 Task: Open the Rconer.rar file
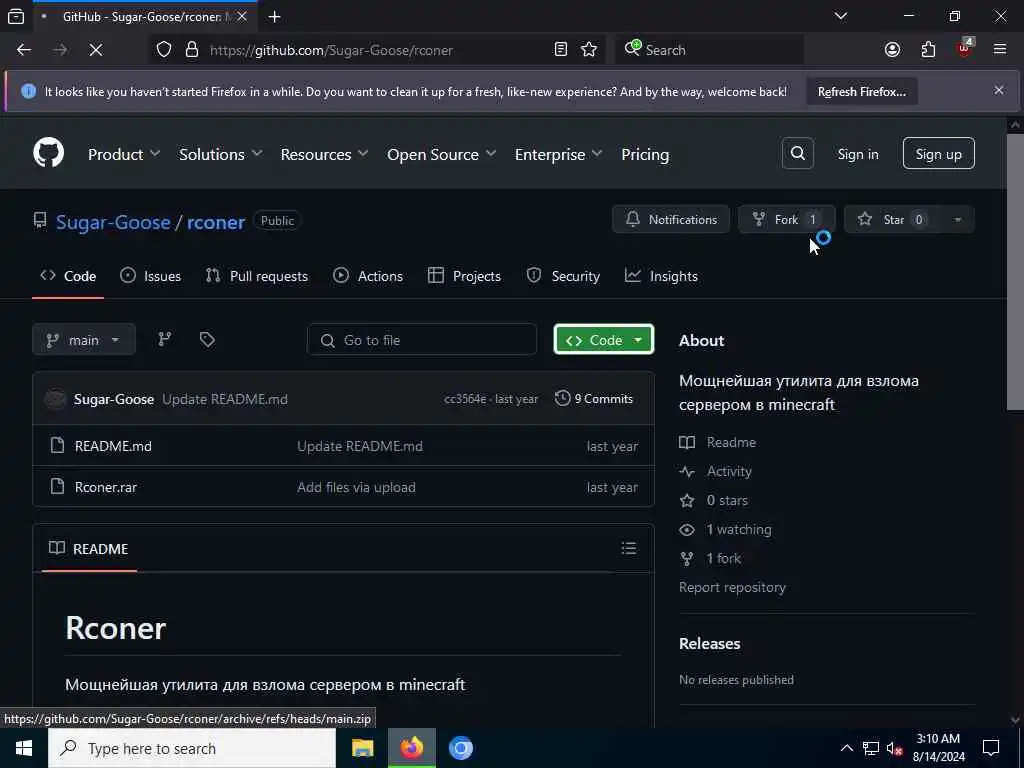(x=106, y=487)
